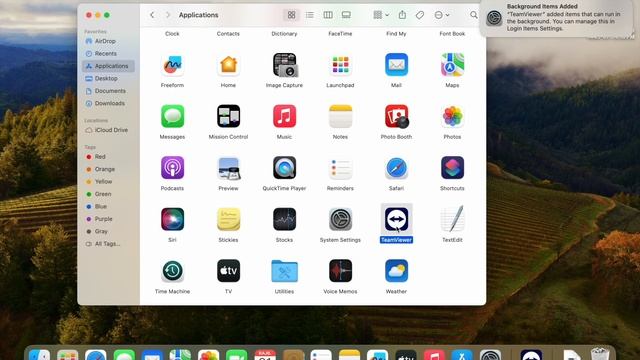Screen dimensions: 640x360
Task: Open the TextEdit app icon
Action: 452,219
